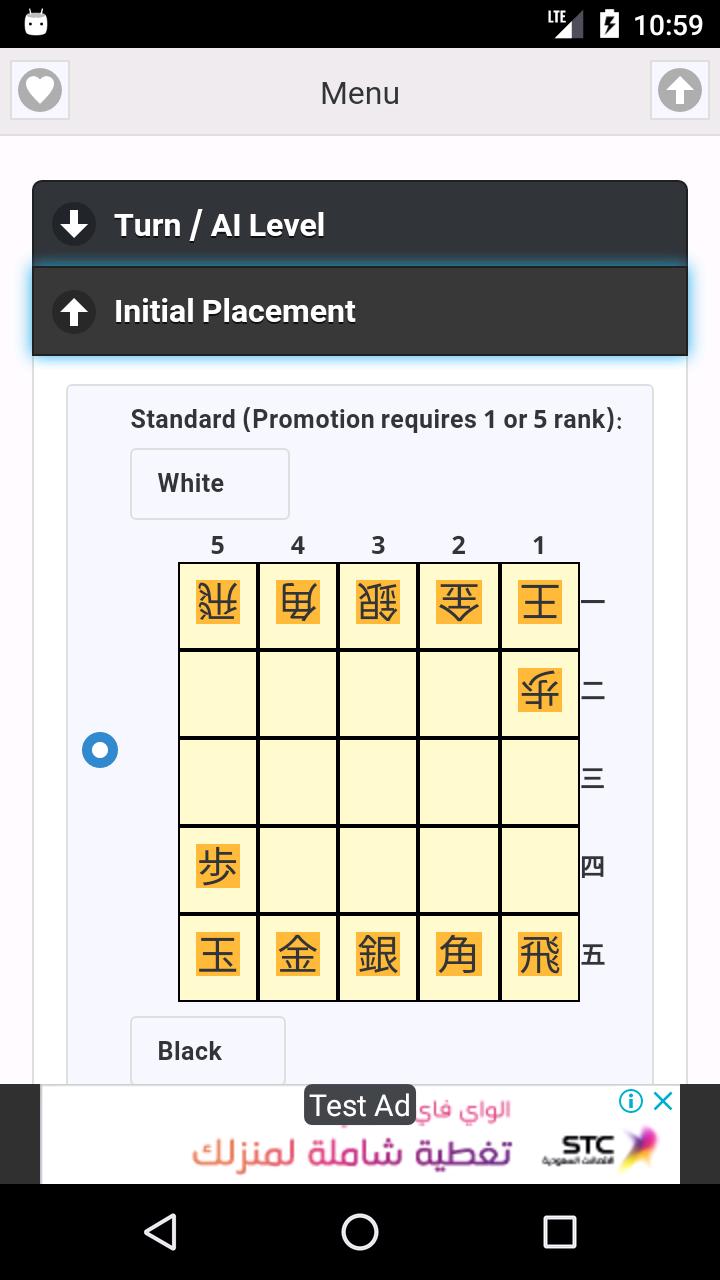Select the radio button beside the board
The height and width of the screenshot is (1280, 720).
[98, 749]
